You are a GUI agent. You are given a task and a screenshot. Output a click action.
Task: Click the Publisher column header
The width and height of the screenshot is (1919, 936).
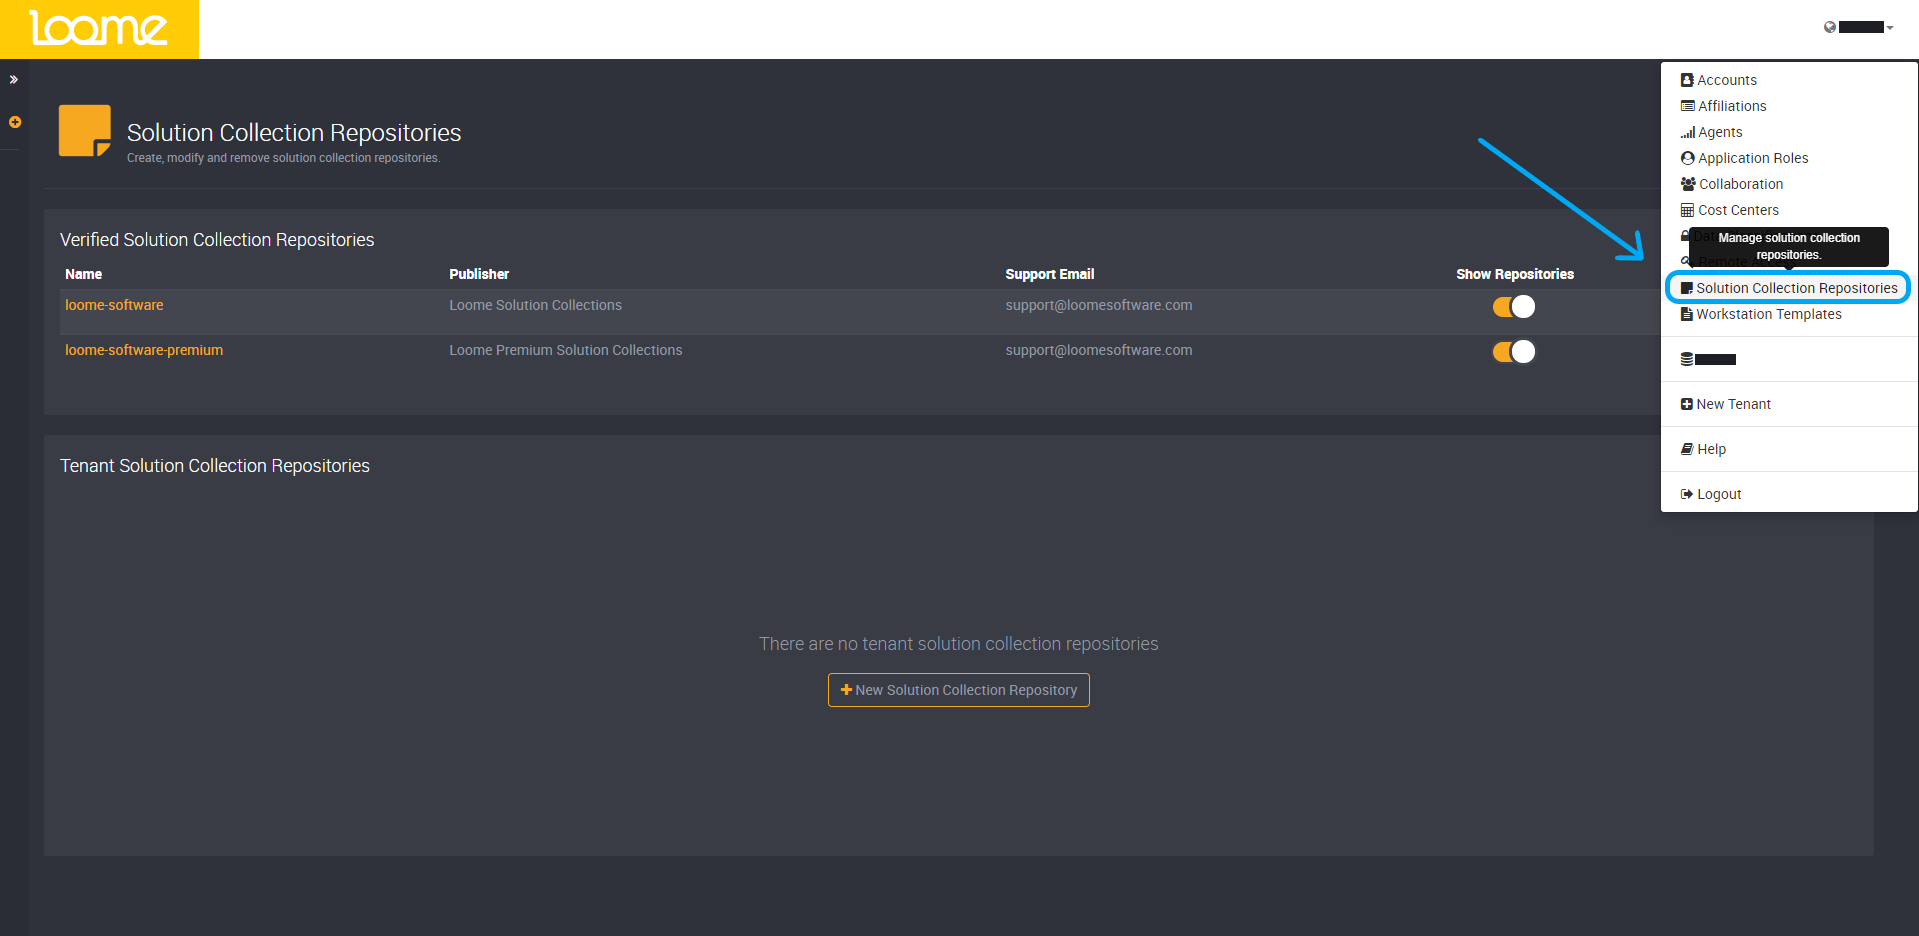pos(479,274)
